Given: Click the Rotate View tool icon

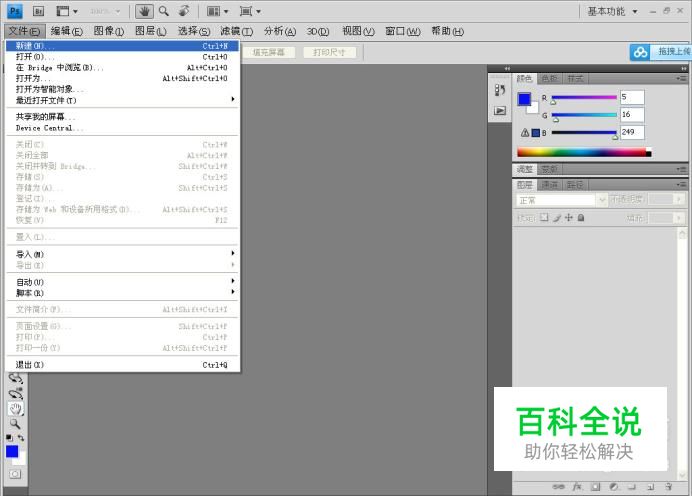Looking at the screenshot, I should point(184,11).
